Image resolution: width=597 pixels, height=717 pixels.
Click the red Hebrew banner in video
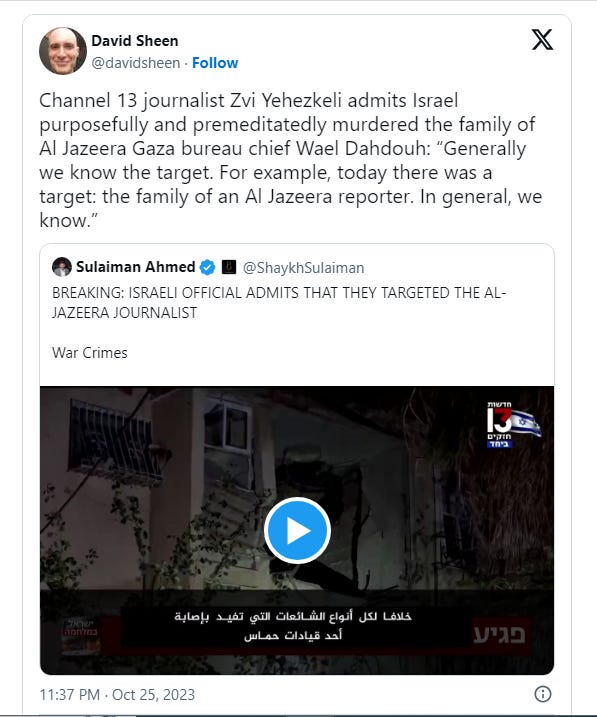(501, 635)
